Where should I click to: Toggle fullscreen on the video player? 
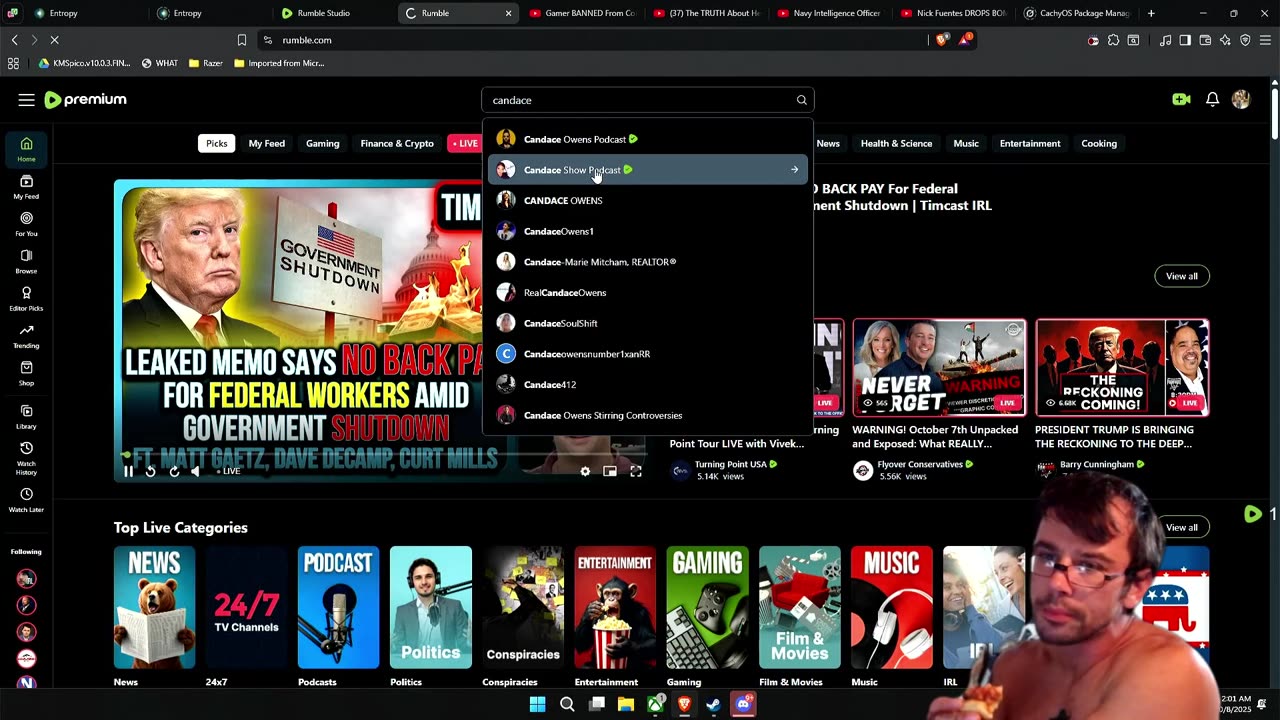click(x=635, y=471)
